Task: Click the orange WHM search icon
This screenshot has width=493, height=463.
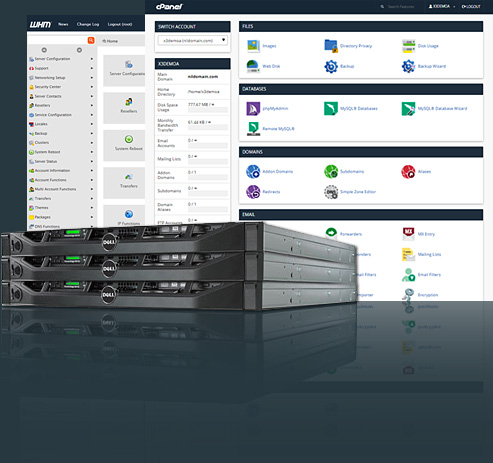Action: pos(91,40)
